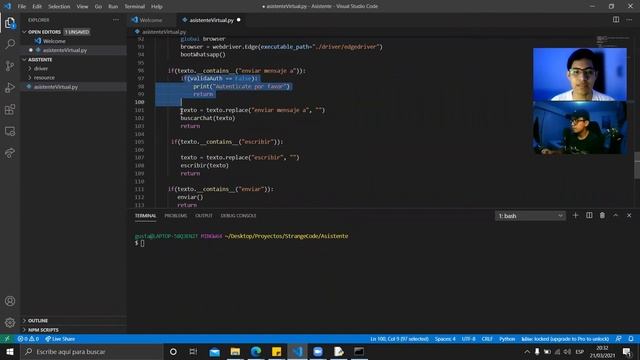Select the Terminal panel tab
This screenshot has width=640, height=360.
tap(146, 216)
